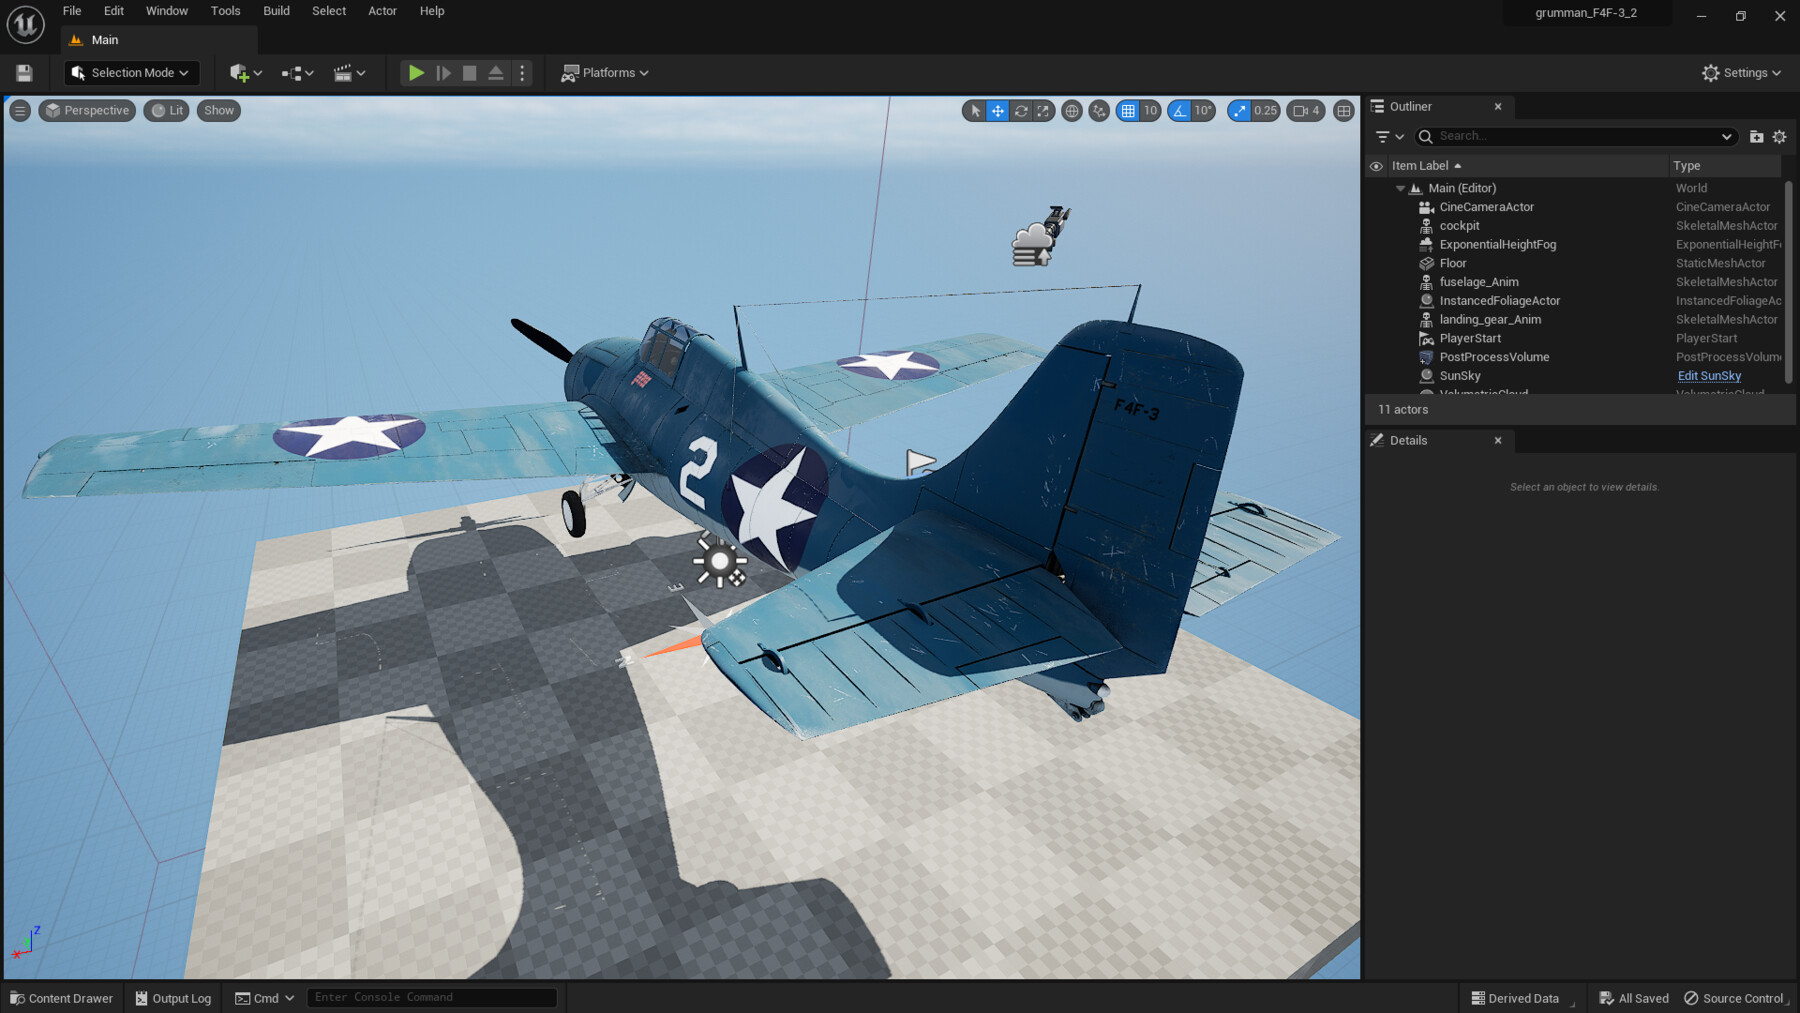This screenshot has height=1013, width=1800.
Task: Open the Settings dropdown in the toolbar
Action: [1741, 73]
